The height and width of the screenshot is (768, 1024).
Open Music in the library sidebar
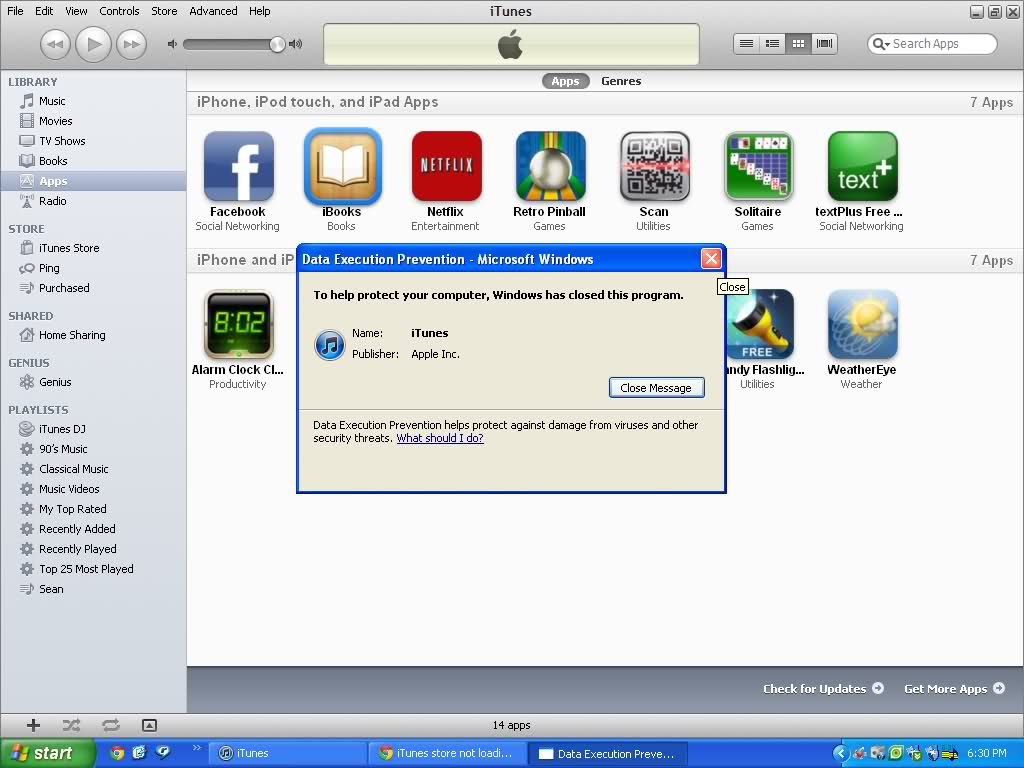click(52, 101)
